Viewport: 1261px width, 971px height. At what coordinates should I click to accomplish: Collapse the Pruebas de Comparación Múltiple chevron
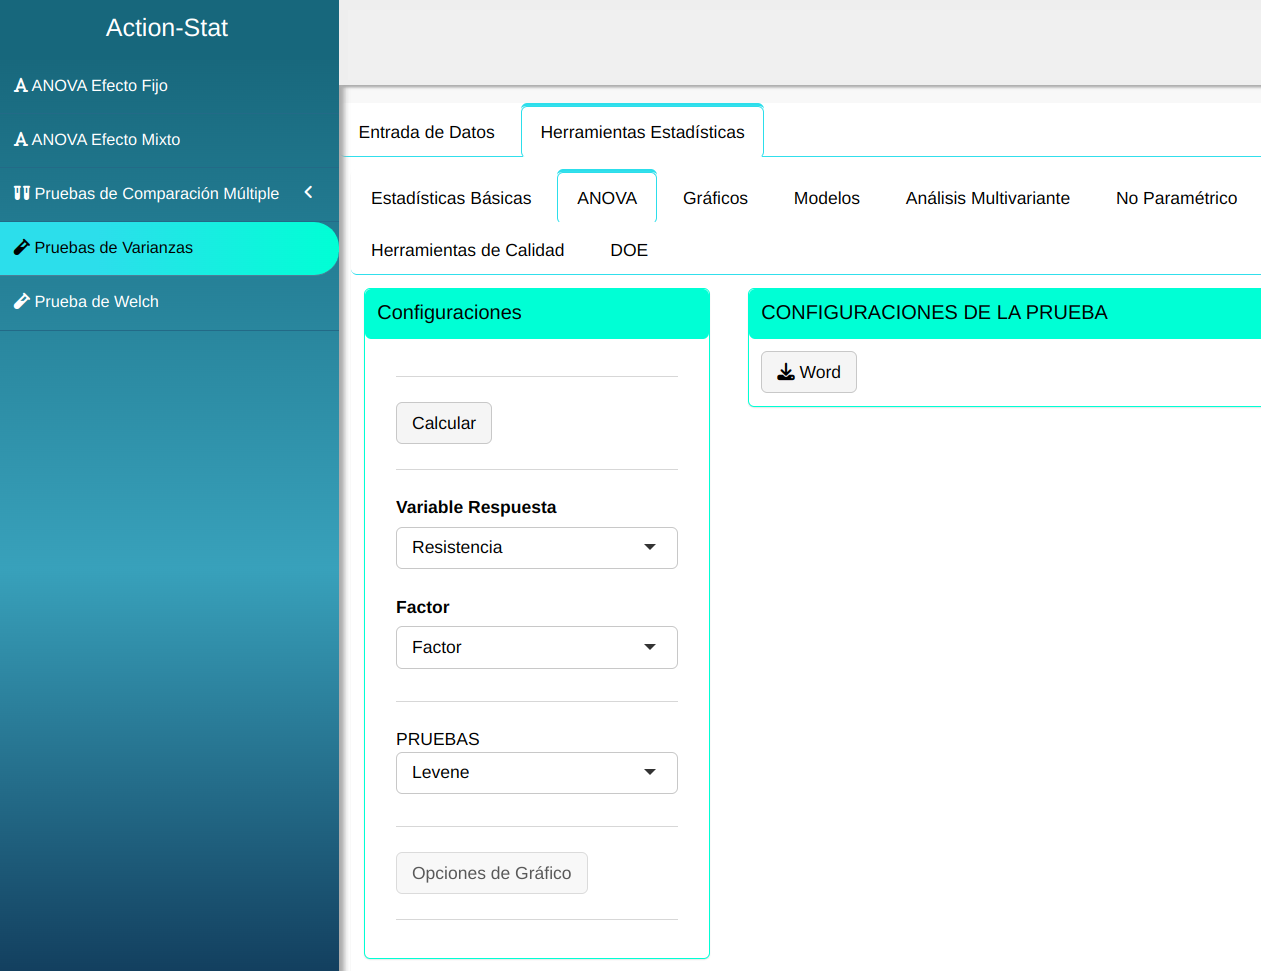click(308, 192)
